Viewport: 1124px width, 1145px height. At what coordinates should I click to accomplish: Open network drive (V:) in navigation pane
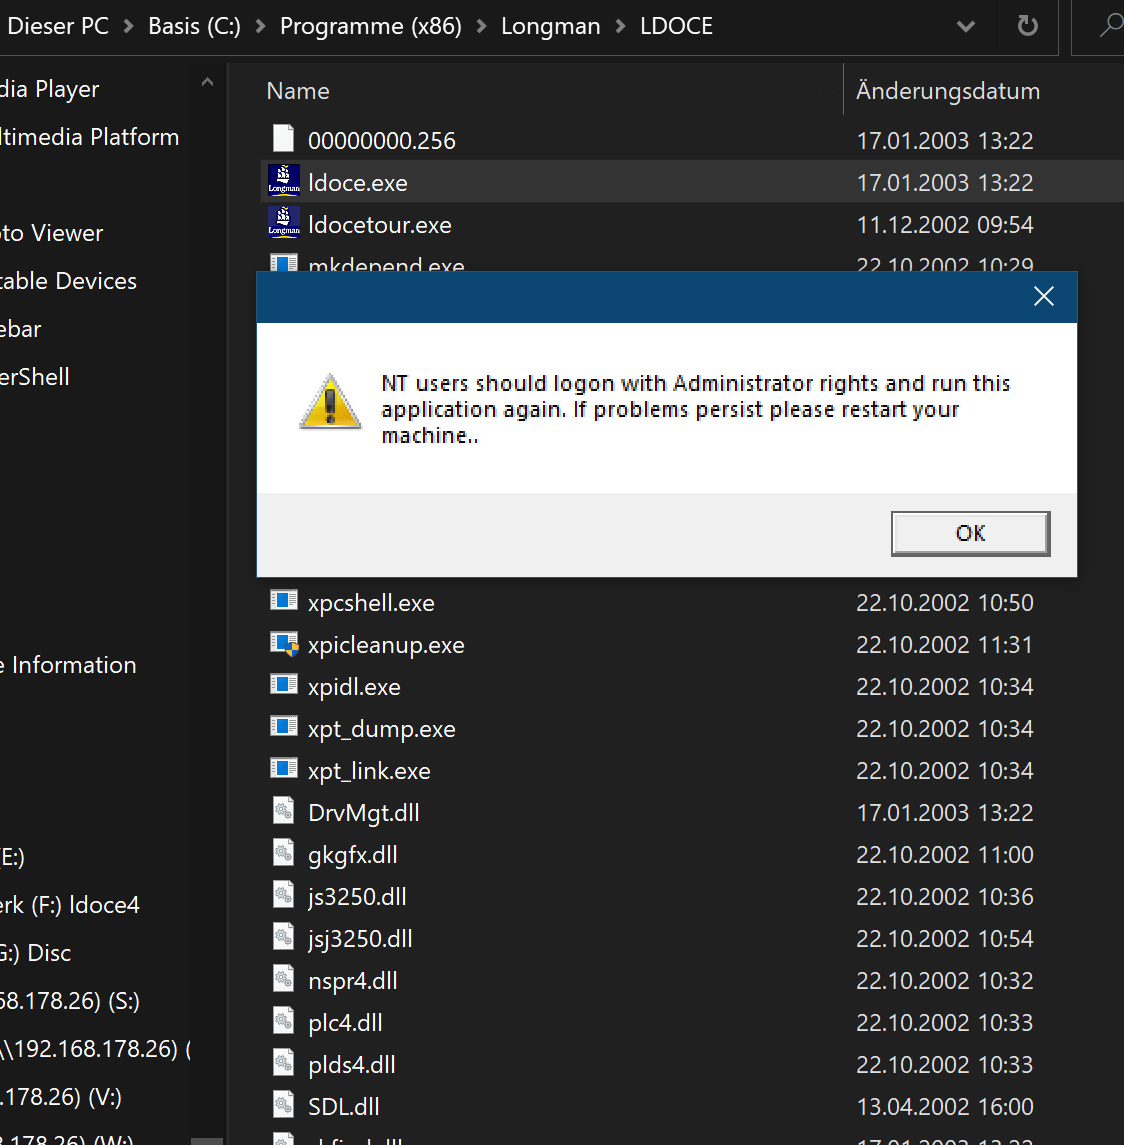61,1097
